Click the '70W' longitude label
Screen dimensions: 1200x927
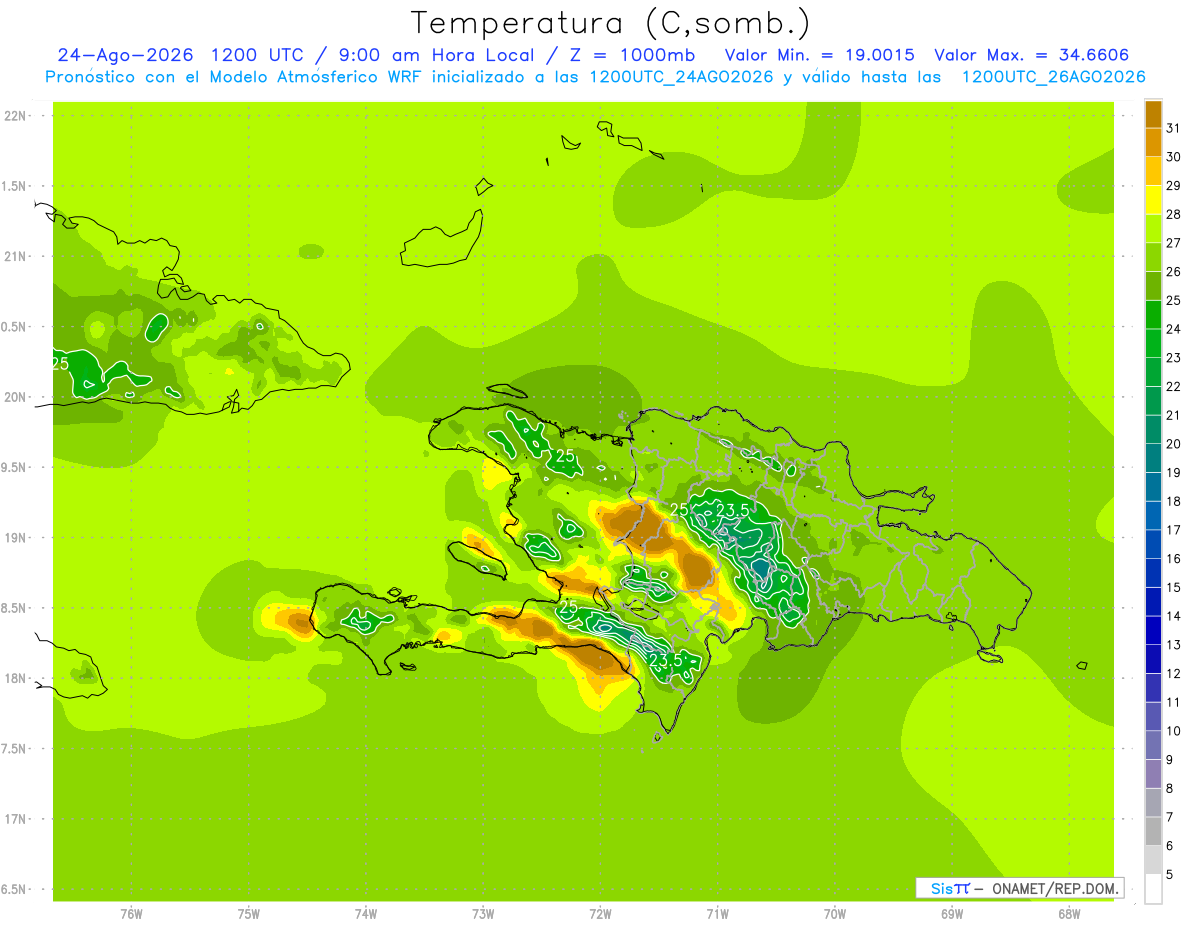point(835,914)
